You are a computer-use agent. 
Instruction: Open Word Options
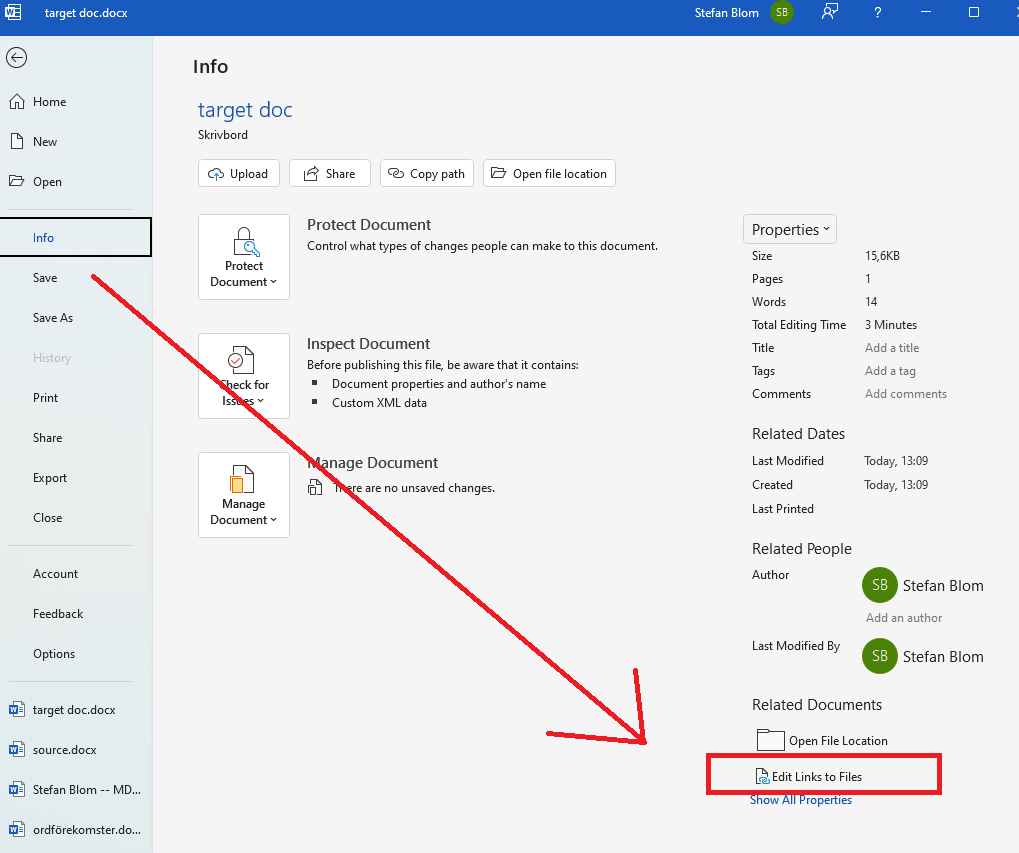tap(77, 654)
